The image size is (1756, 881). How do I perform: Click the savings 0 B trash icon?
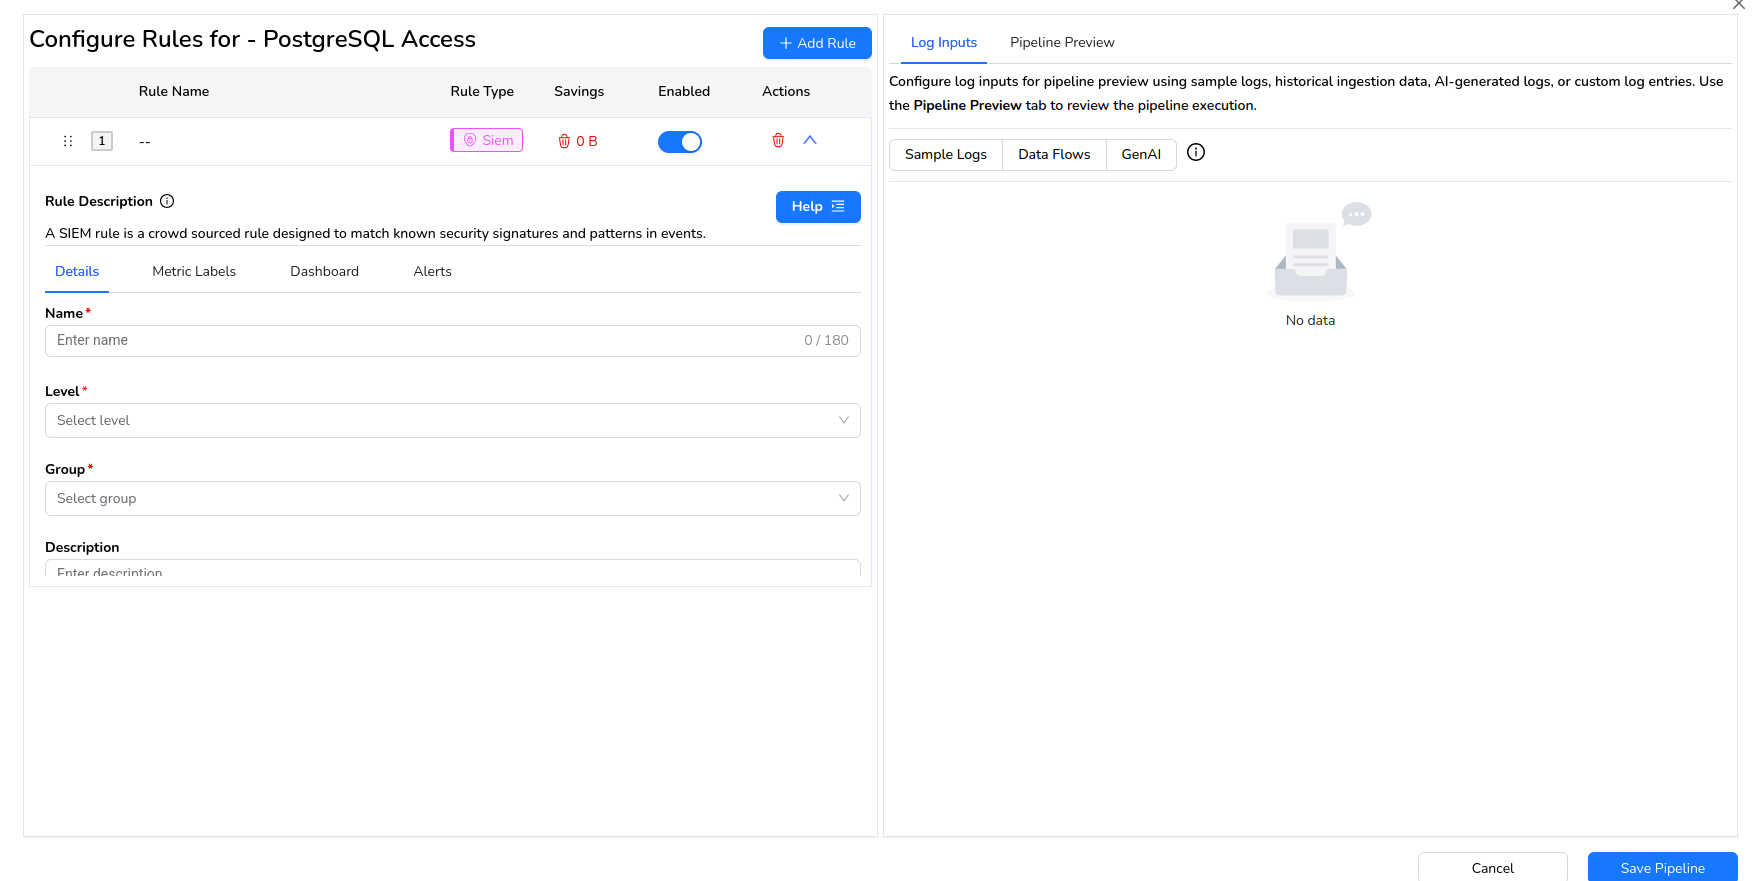564,141
